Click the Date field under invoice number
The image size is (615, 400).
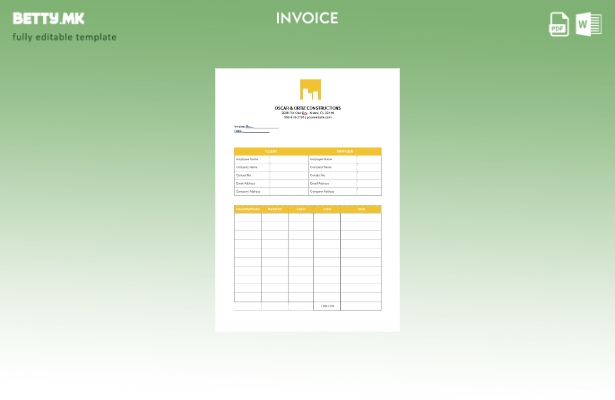tap(256, 131)
